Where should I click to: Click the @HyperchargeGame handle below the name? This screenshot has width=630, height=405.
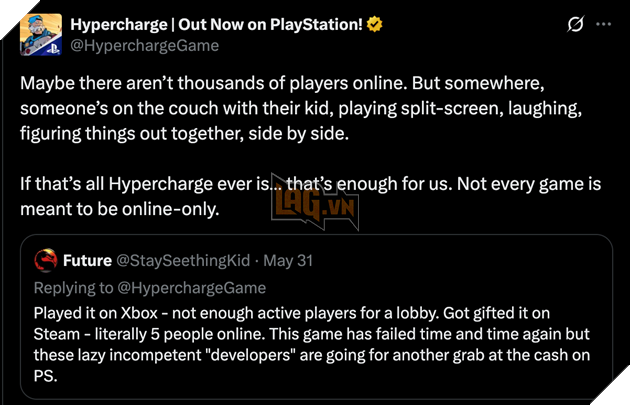pos(144,46)
